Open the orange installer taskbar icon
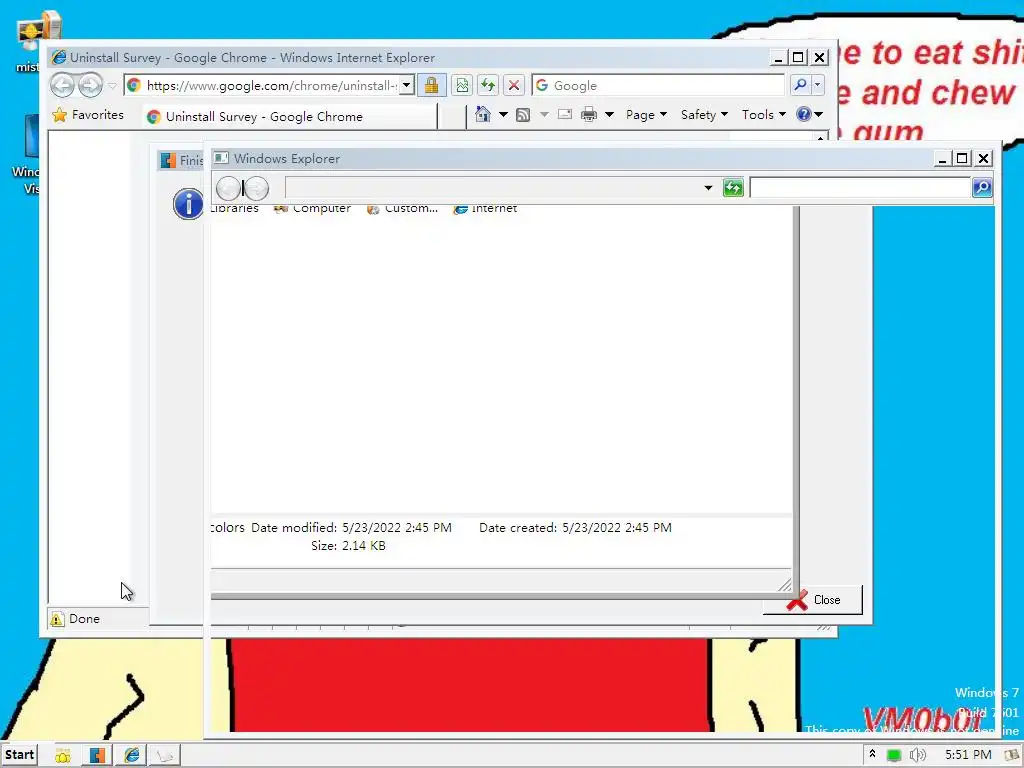 pyautogui.click(x=97, y=756)
